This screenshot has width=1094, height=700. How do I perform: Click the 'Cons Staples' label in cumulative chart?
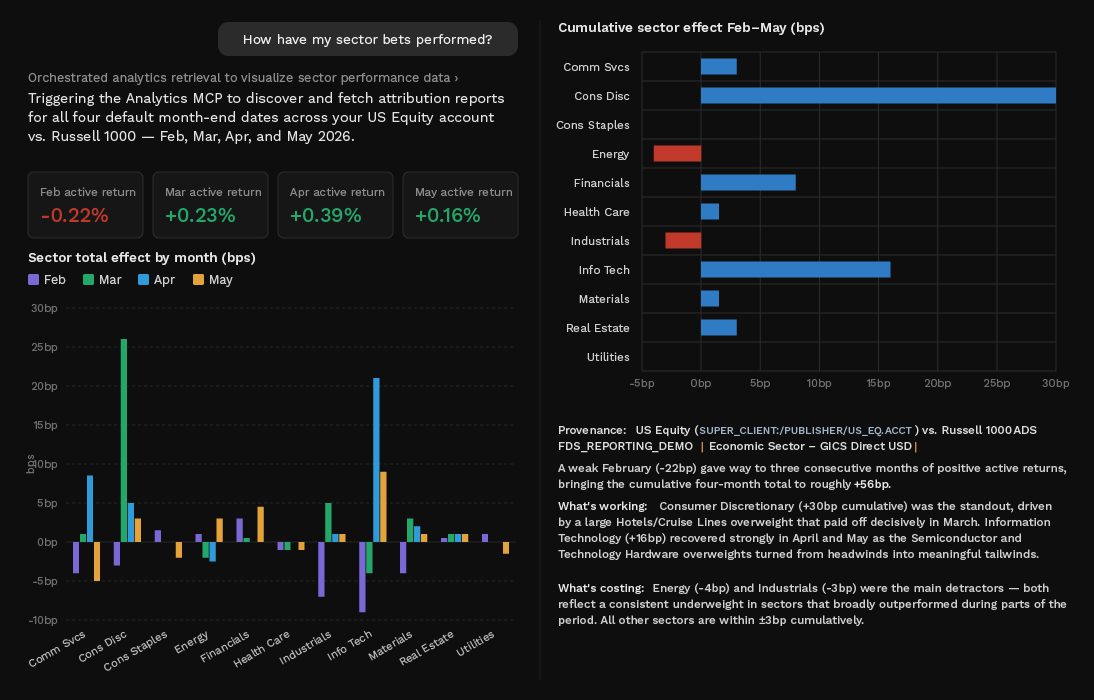tap(592, 125)
